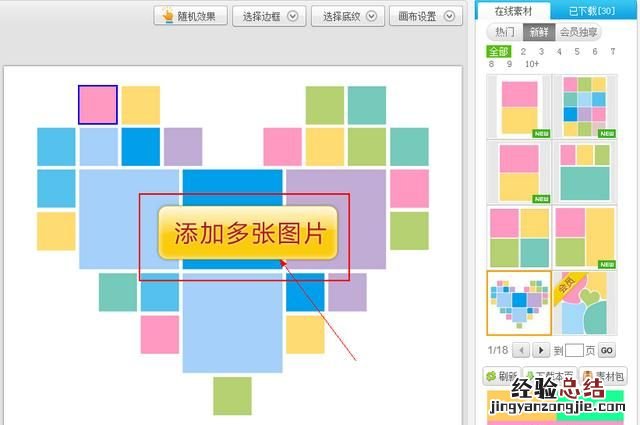Filter templates by 10+ pictures
The height and width of the screenshot is (425, 640).
[532, 64]
